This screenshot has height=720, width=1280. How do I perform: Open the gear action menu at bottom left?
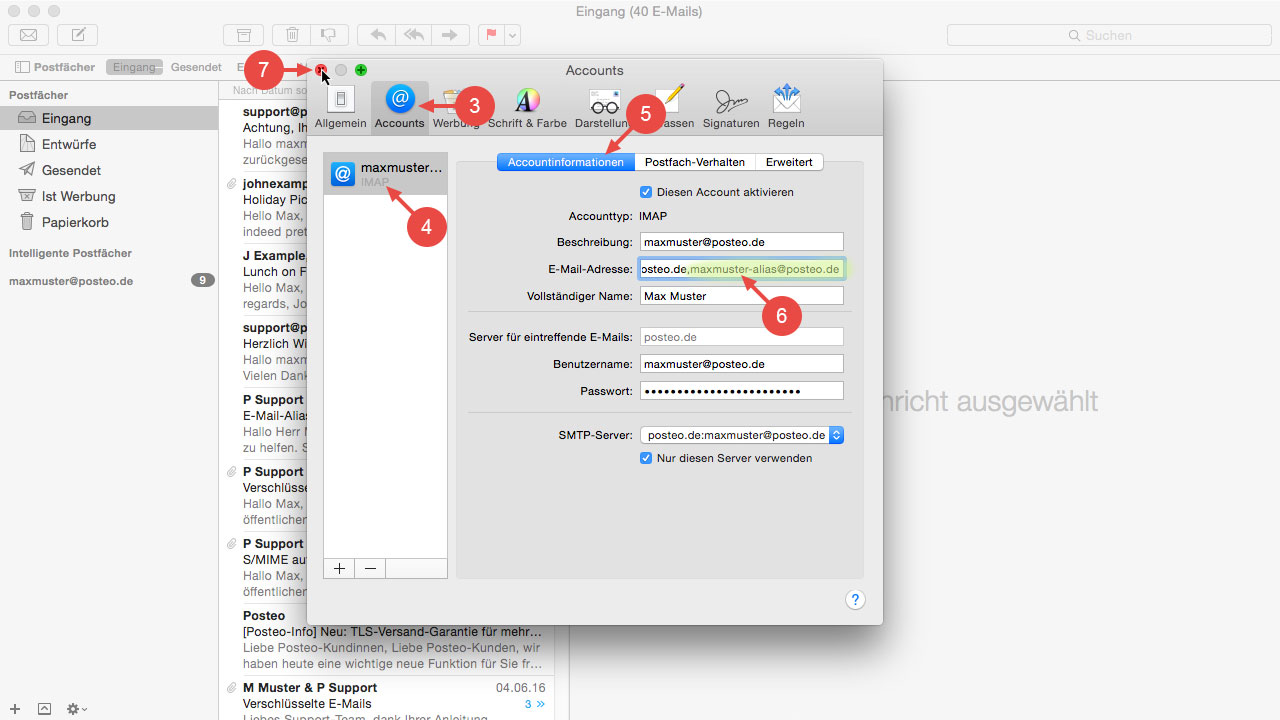click(76, 709)
